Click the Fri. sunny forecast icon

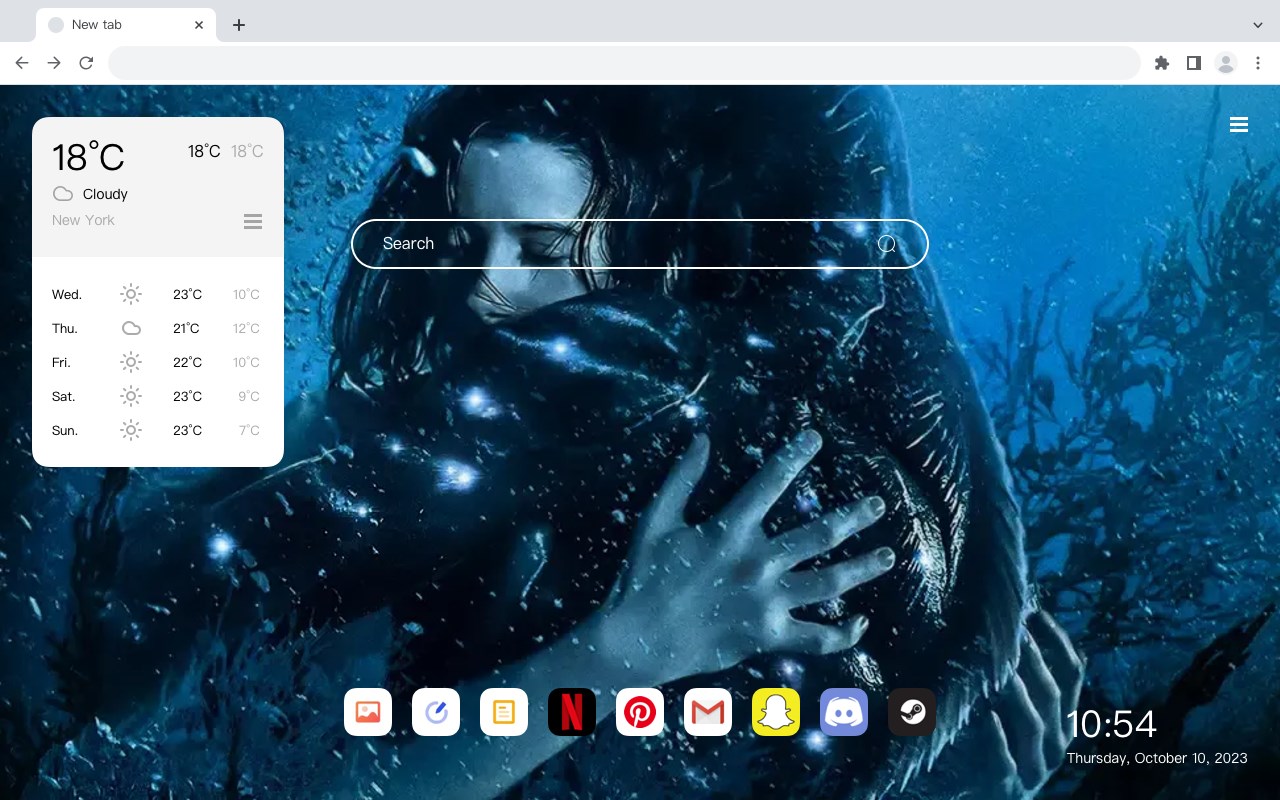[131, 362]
